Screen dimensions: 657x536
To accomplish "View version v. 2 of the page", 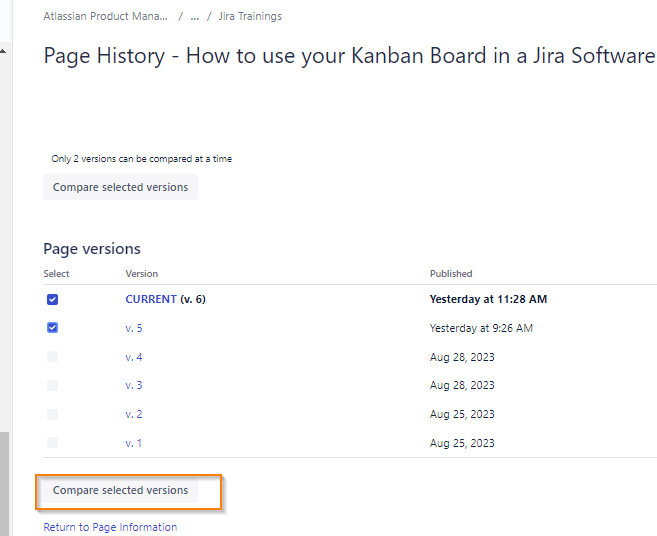I will point(134,414).
